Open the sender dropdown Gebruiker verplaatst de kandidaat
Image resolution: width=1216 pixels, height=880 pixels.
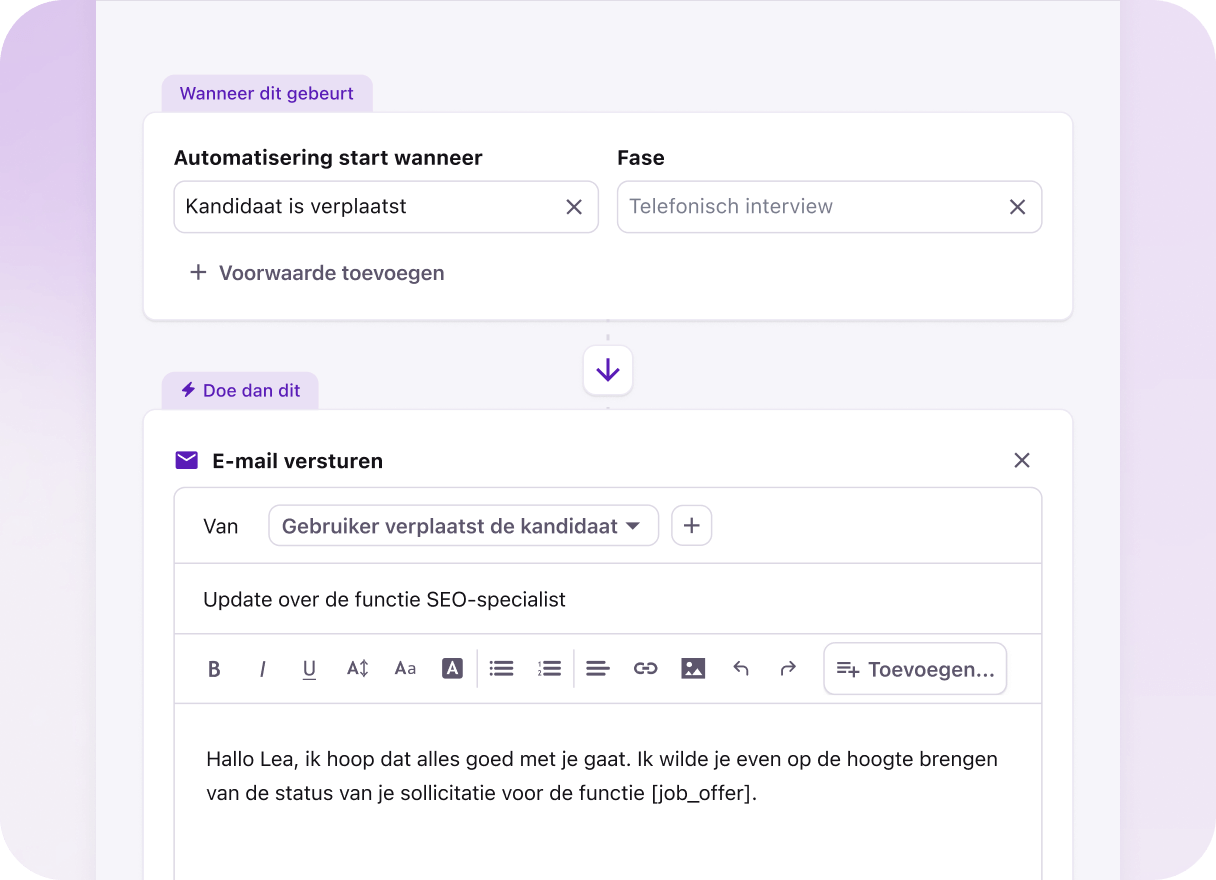pos(463,525)
